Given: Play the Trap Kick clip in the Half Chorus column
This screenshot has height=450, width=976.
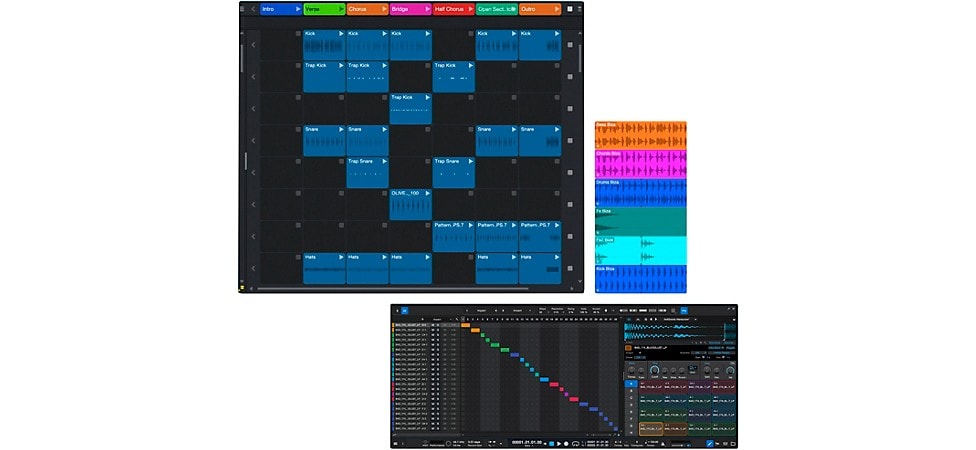Looking at the screenshot, I should (471, 65).
